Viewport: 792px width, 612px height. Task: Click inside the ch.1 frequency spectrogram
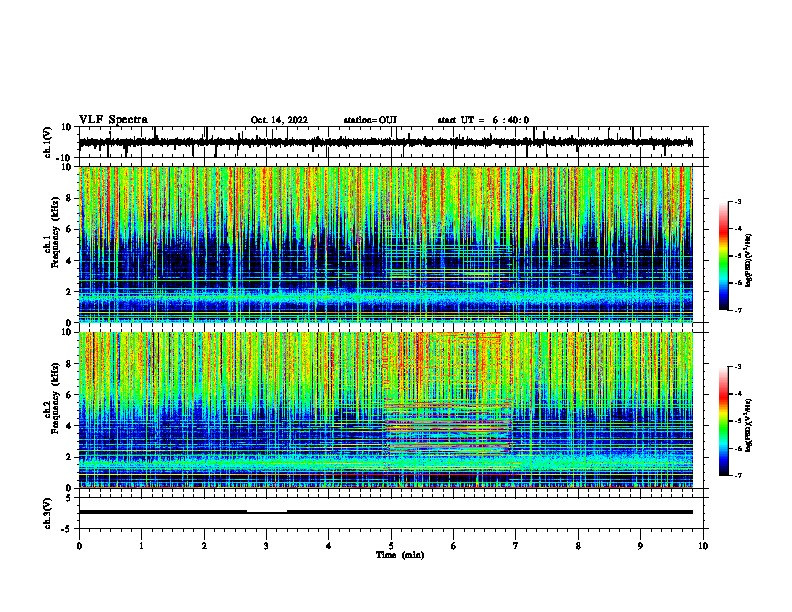pyautogui.click(x=386, y=244)
